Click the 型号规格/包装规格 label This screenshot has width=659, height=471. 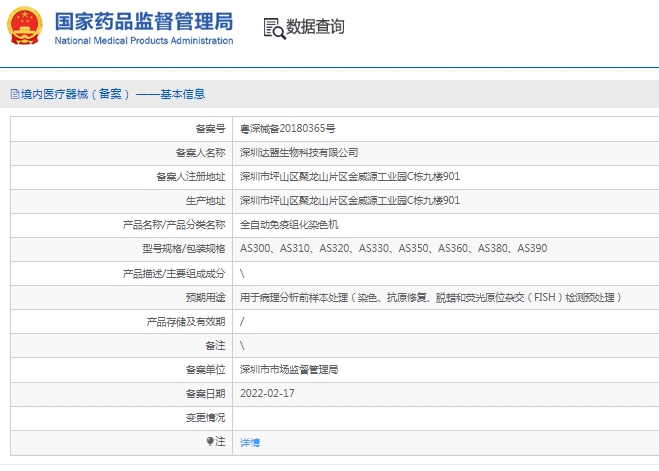[184, 248]
